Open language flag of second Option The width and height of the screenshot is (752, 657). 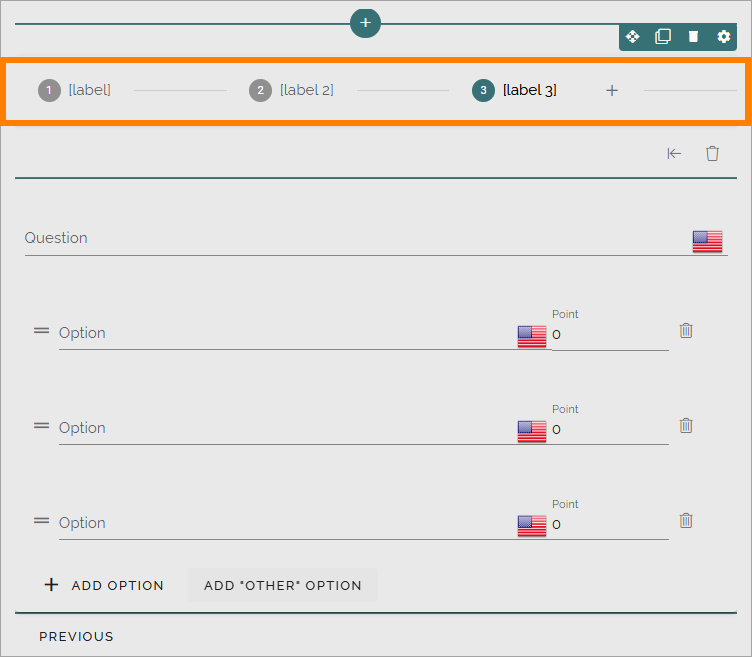531,431
